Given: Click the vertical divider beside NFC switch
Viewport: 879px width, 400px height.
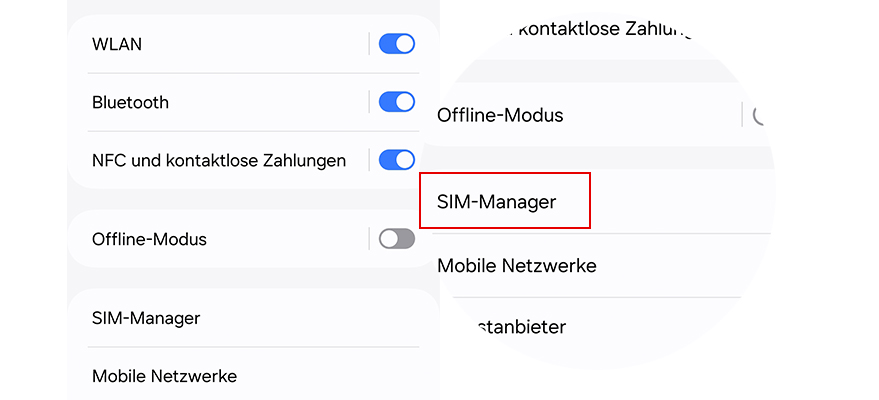Looking at the screenshot, I should click(x=368, y=160).
